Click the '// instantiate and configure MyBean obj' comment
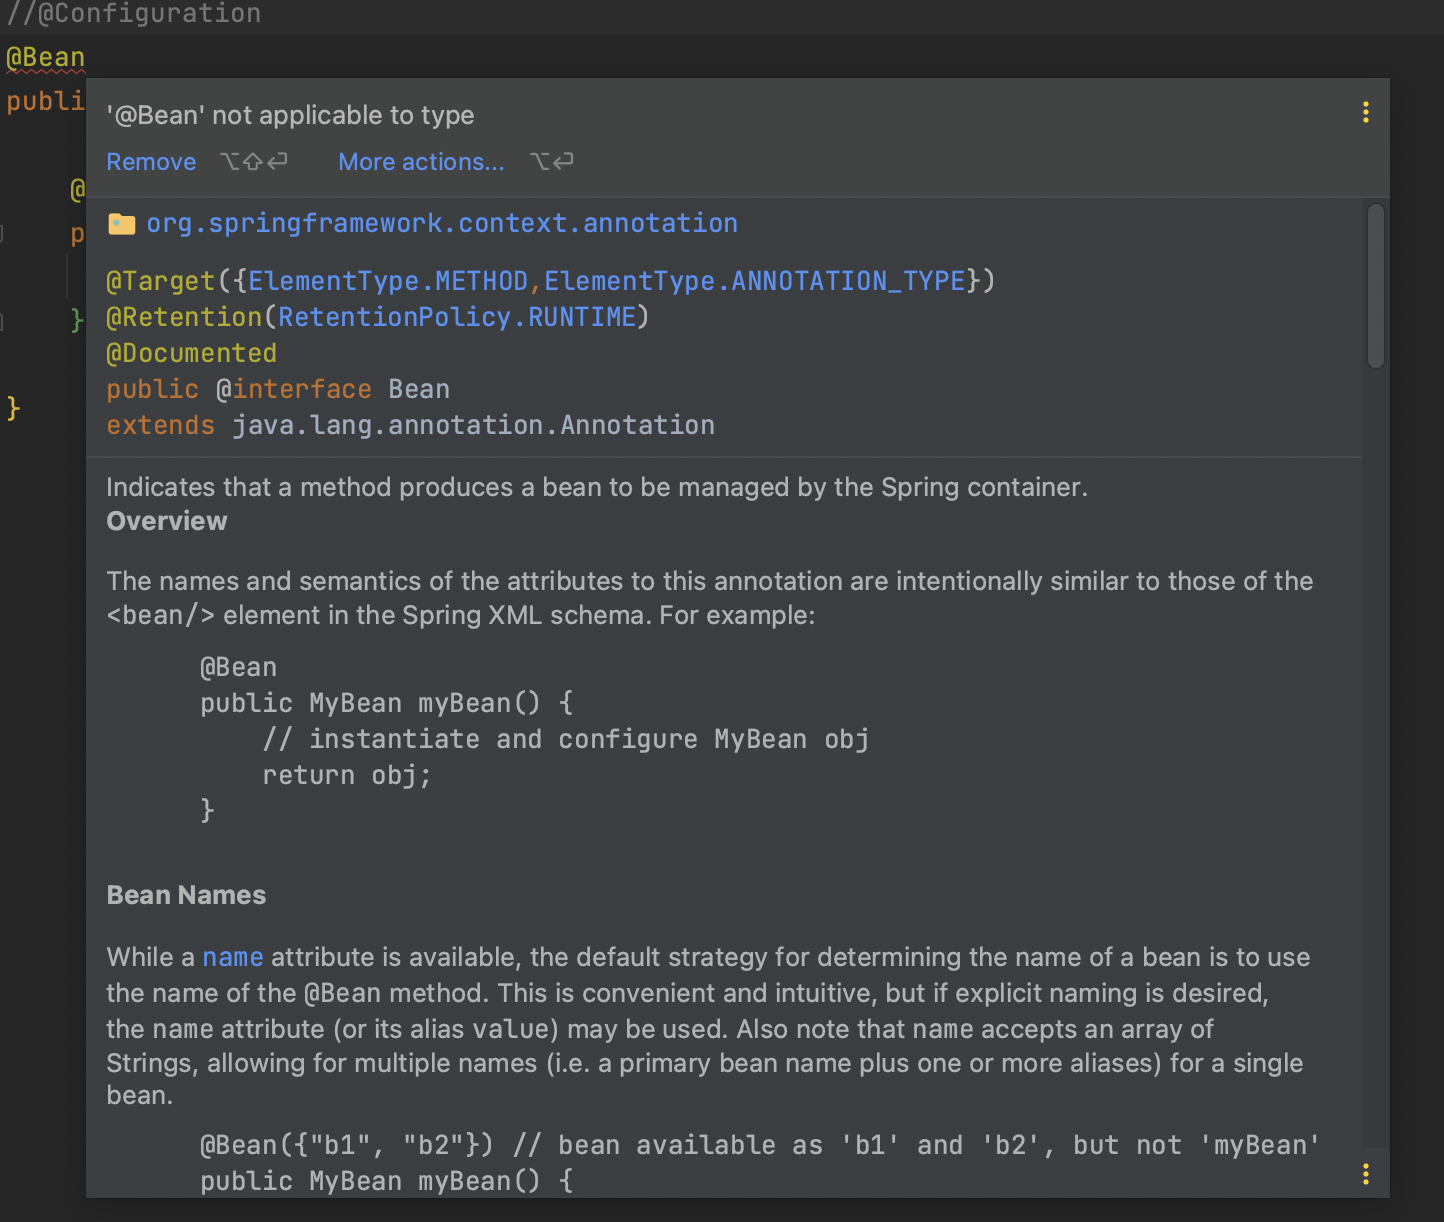This screenshot has height=1222, width=1444. pos(566,739)
